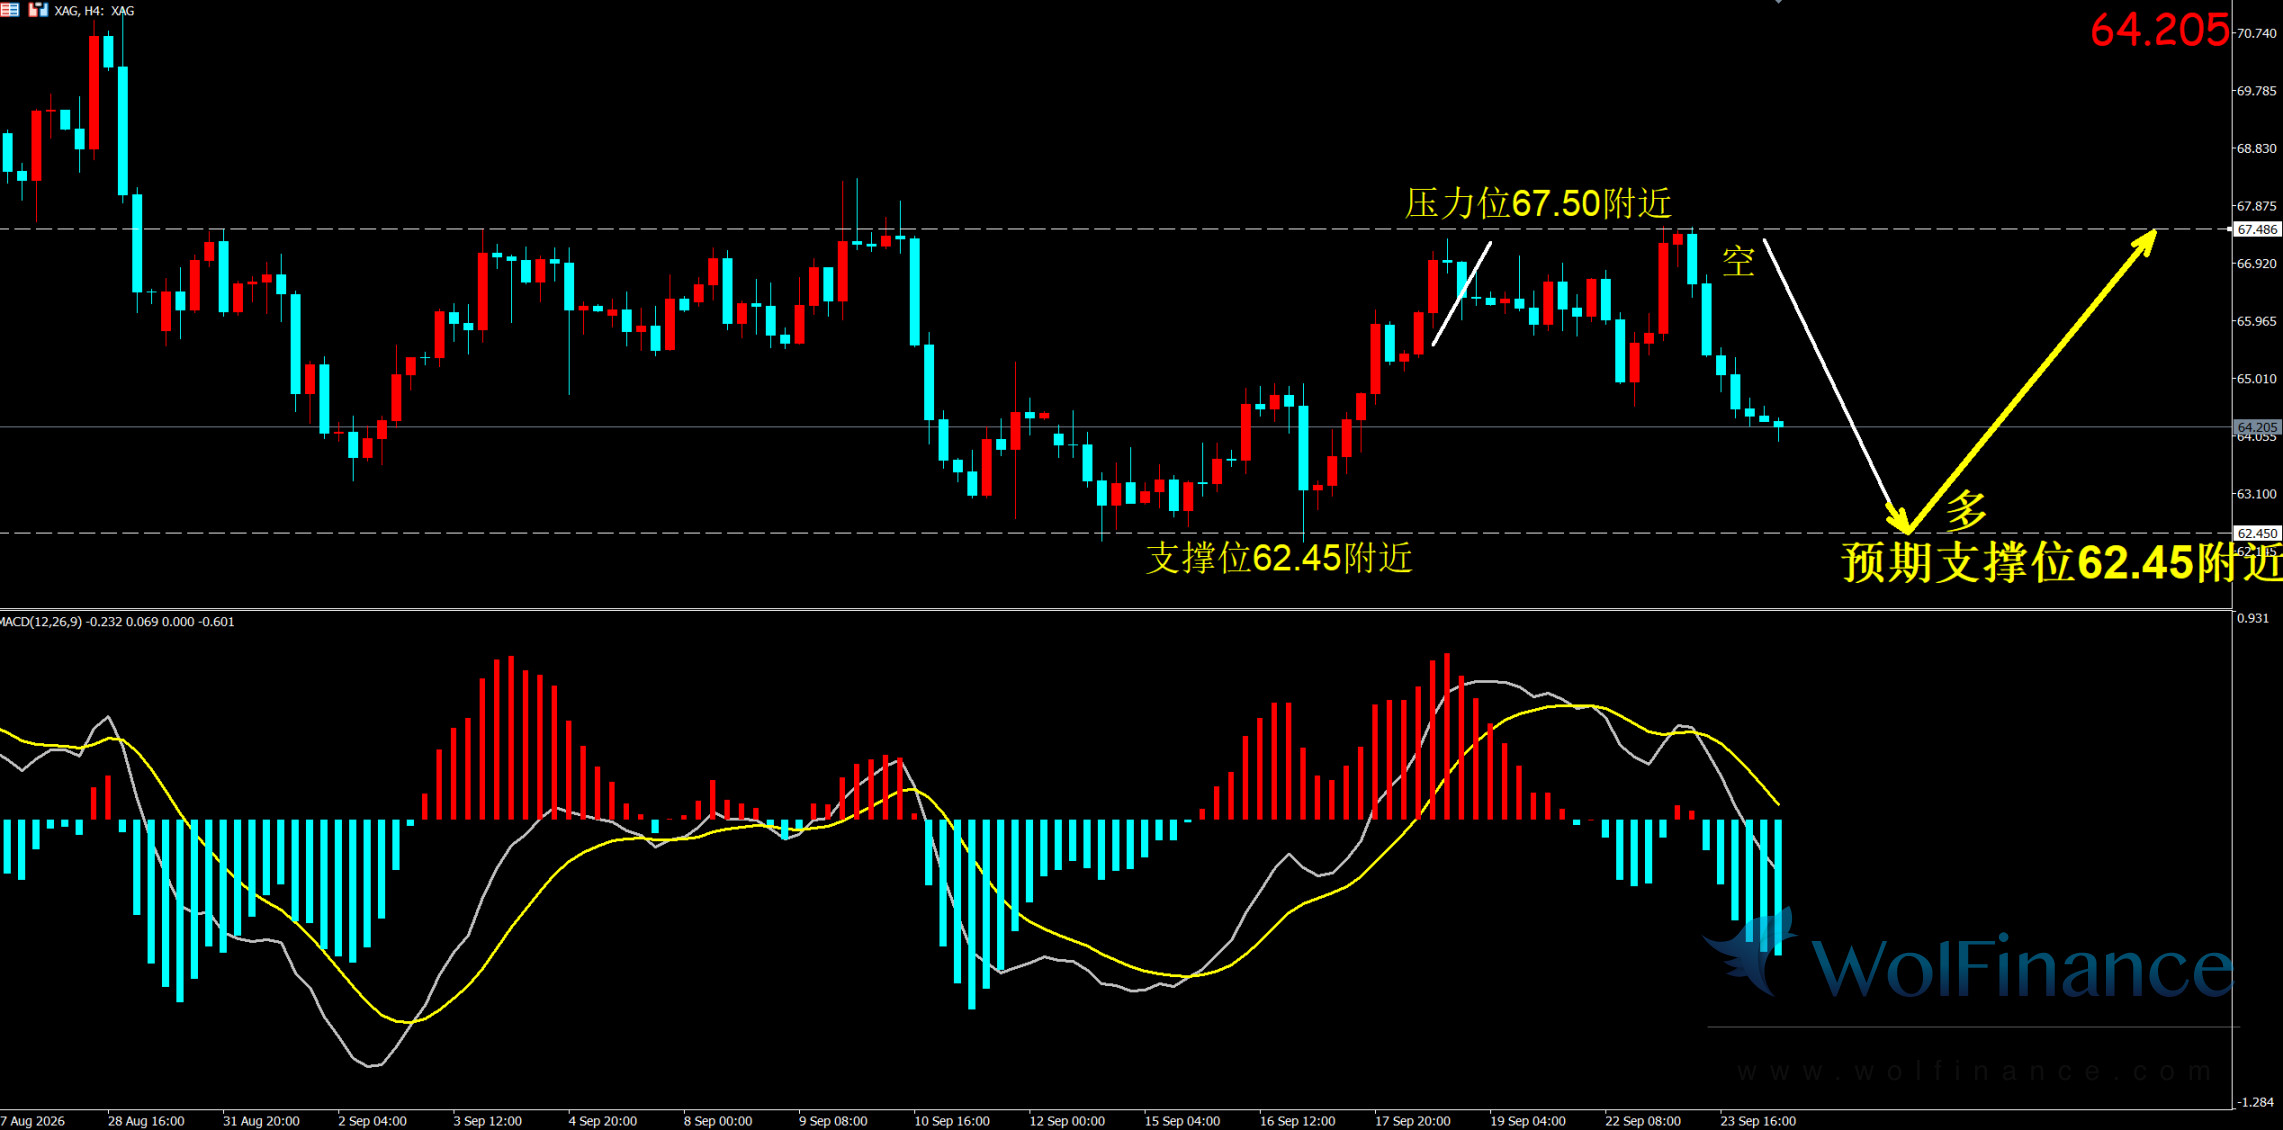Click the red 64.205 price readout
The image size is (2283, 1130).
click(x=2158, y=30)
